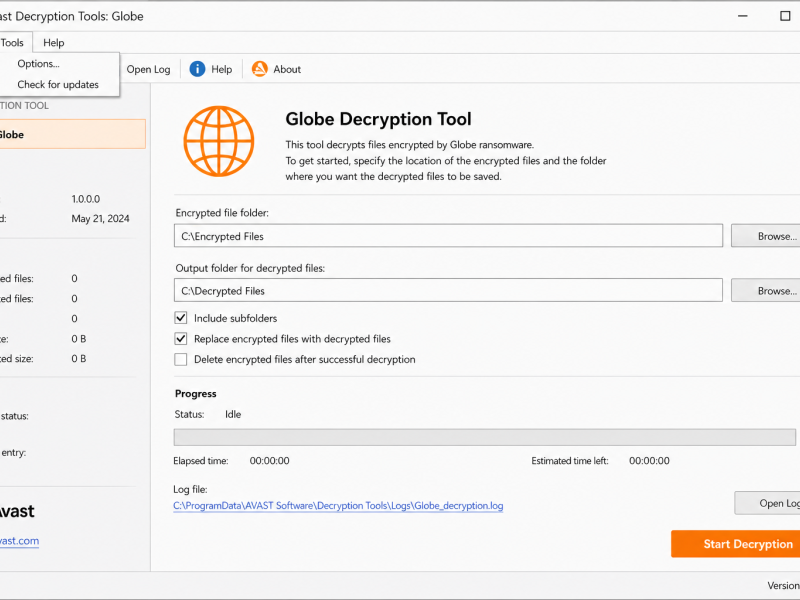The width and height of the screenshot is (800, 600).
Task: Click the decryption progress bar
Action: tap(485, 437)
